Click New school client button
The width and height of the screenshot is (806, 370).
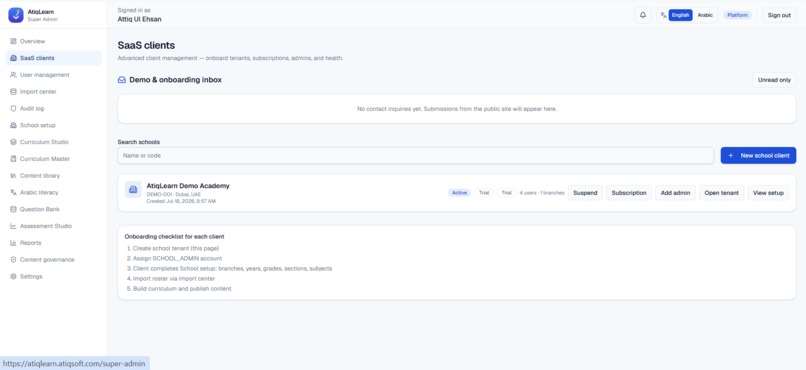coord(758,156)
